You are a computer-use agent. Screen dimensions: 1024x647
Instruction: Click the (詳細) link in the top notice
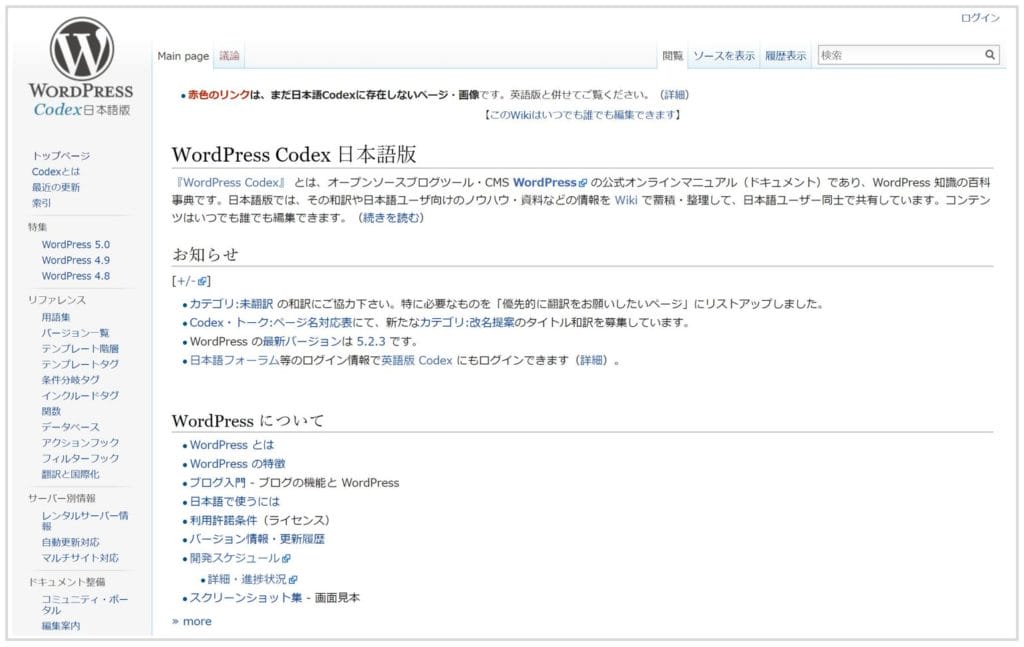[x=674, y=95]
